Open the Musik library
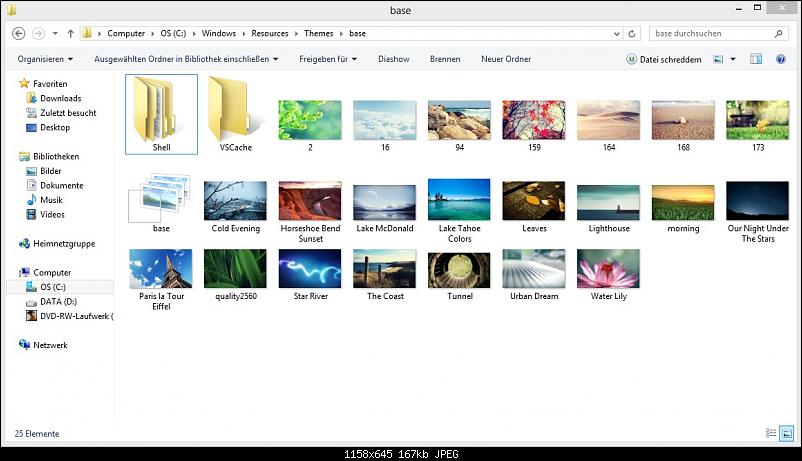The width and height of the screenshot is (802, 461). (44, 200)
